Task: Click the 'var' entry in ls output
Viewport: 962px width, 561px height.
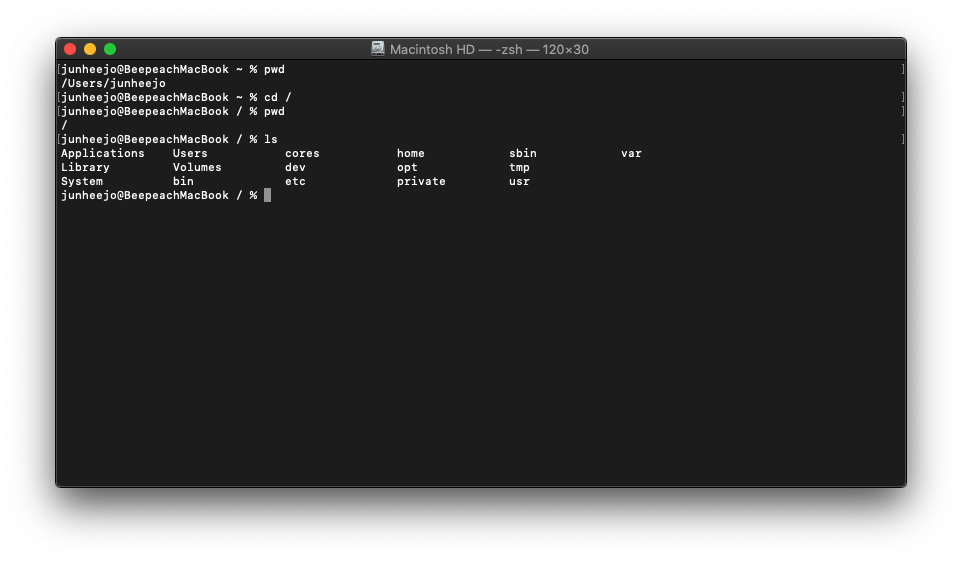Action: point(631,153)
